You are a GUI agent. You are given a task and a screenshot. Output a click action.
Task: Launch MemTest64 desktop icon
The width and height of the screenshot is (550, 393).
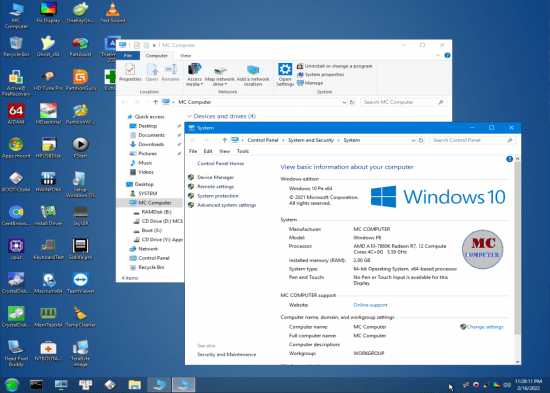click(x=48, y=317)
